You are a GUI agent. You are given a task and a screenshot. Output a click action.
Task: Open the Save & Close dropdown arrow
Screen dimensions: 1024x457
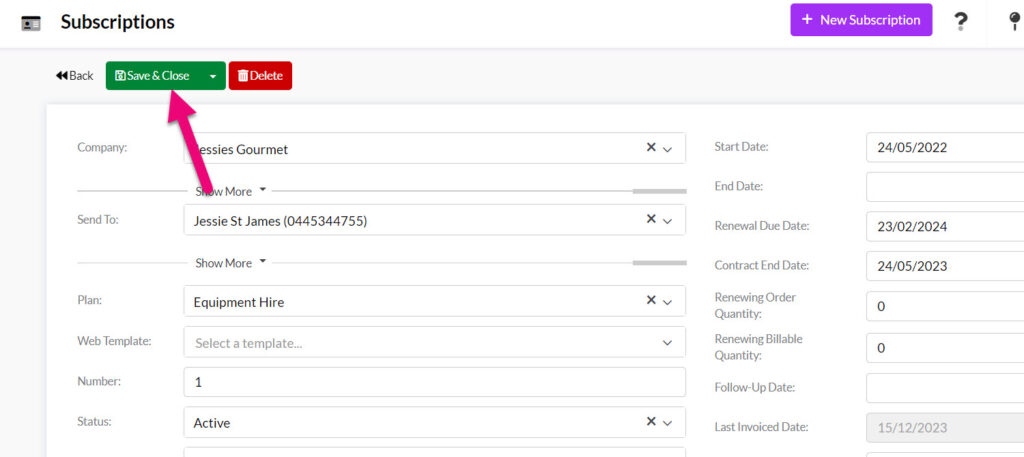click(213, 76)
